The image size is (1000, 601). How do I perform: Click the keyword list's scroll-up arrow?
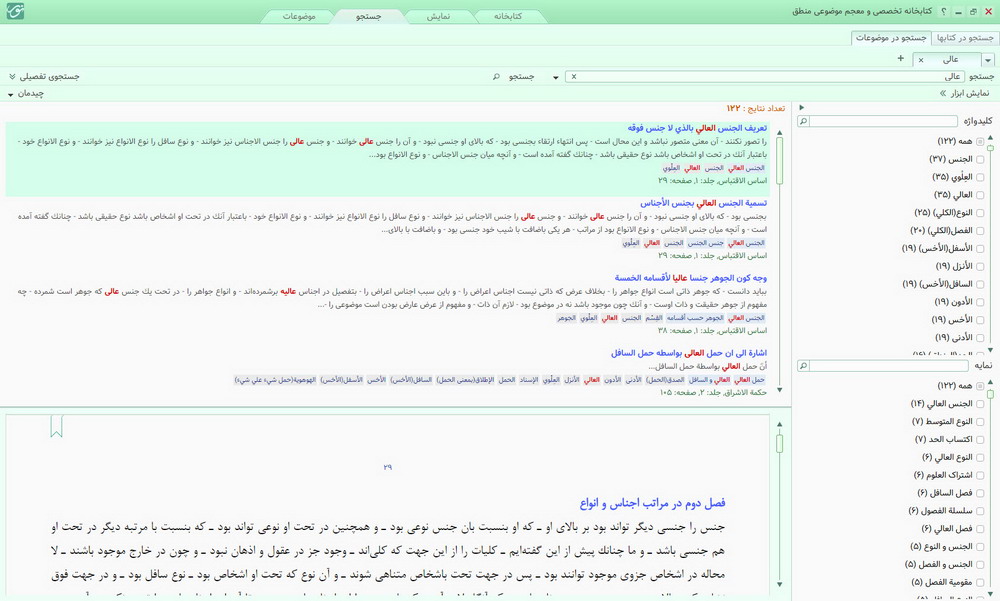pos(990,137)
